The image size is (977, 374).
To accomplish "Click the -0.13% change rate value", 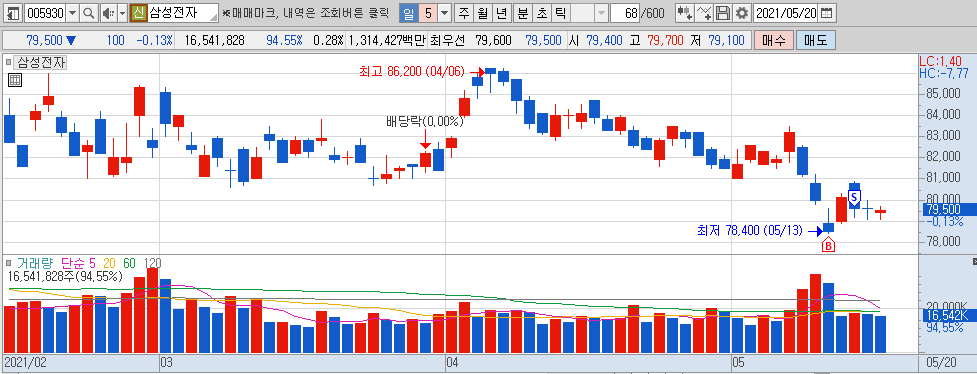I will tap(154, 41).
